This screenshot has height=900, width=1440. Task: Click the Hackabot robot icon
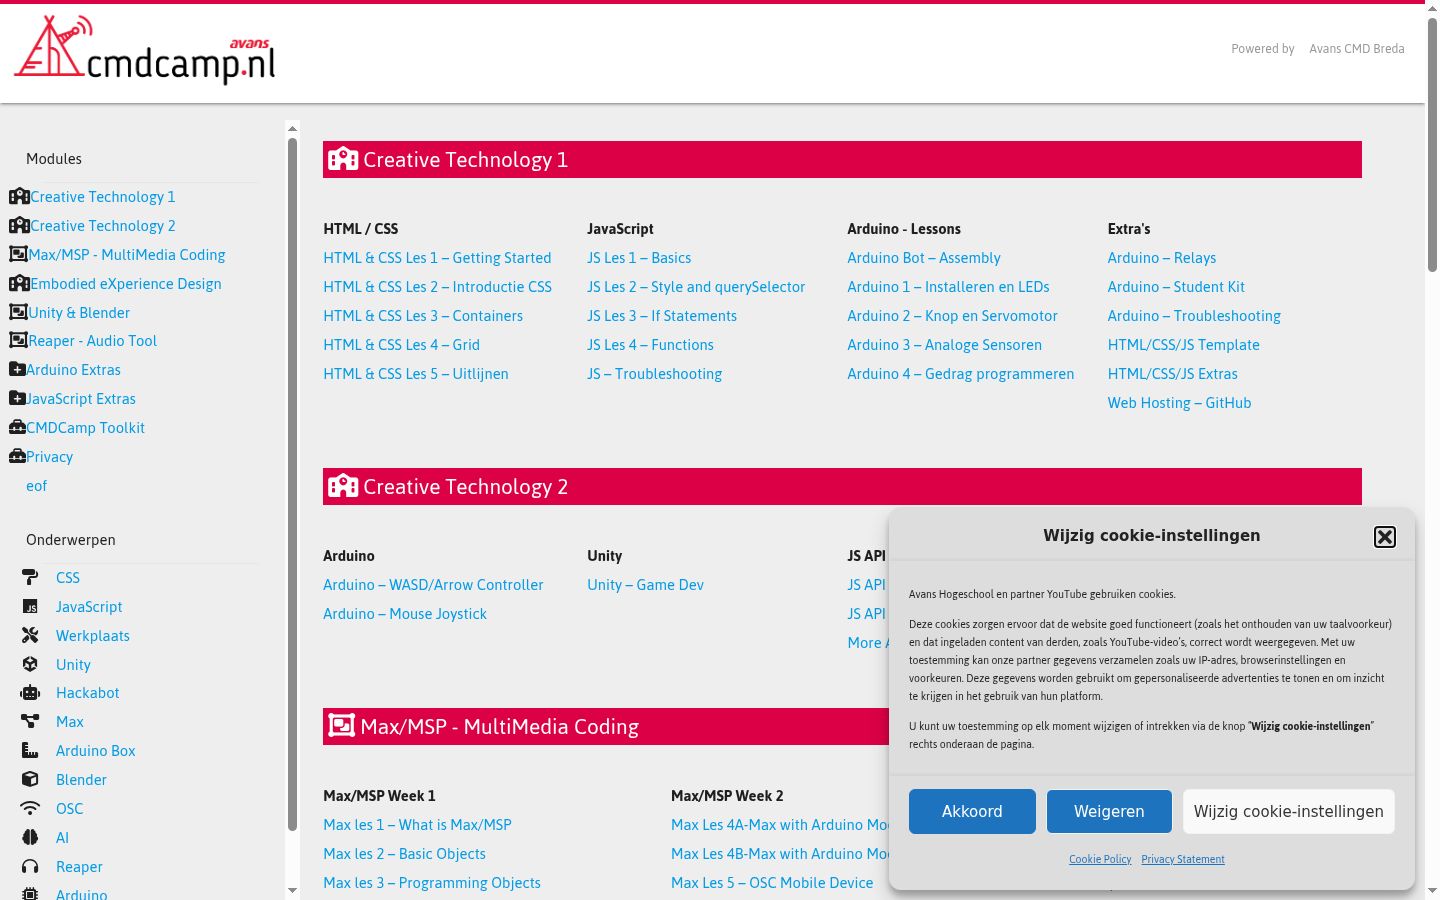pos(30,693)
